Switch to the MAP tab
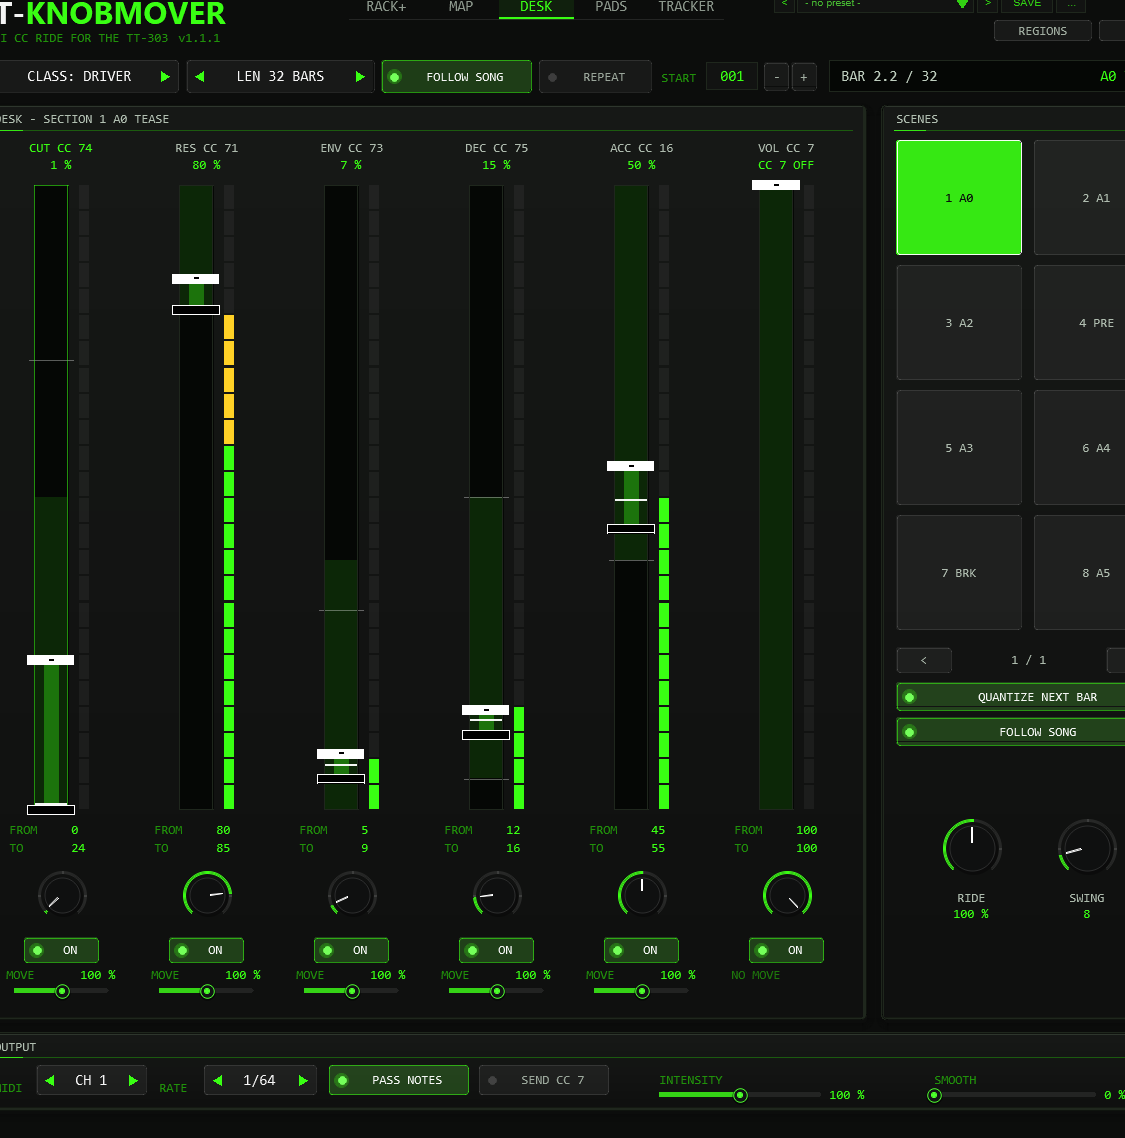This screenshot has height=1138, width=1125. coord(461,7)
